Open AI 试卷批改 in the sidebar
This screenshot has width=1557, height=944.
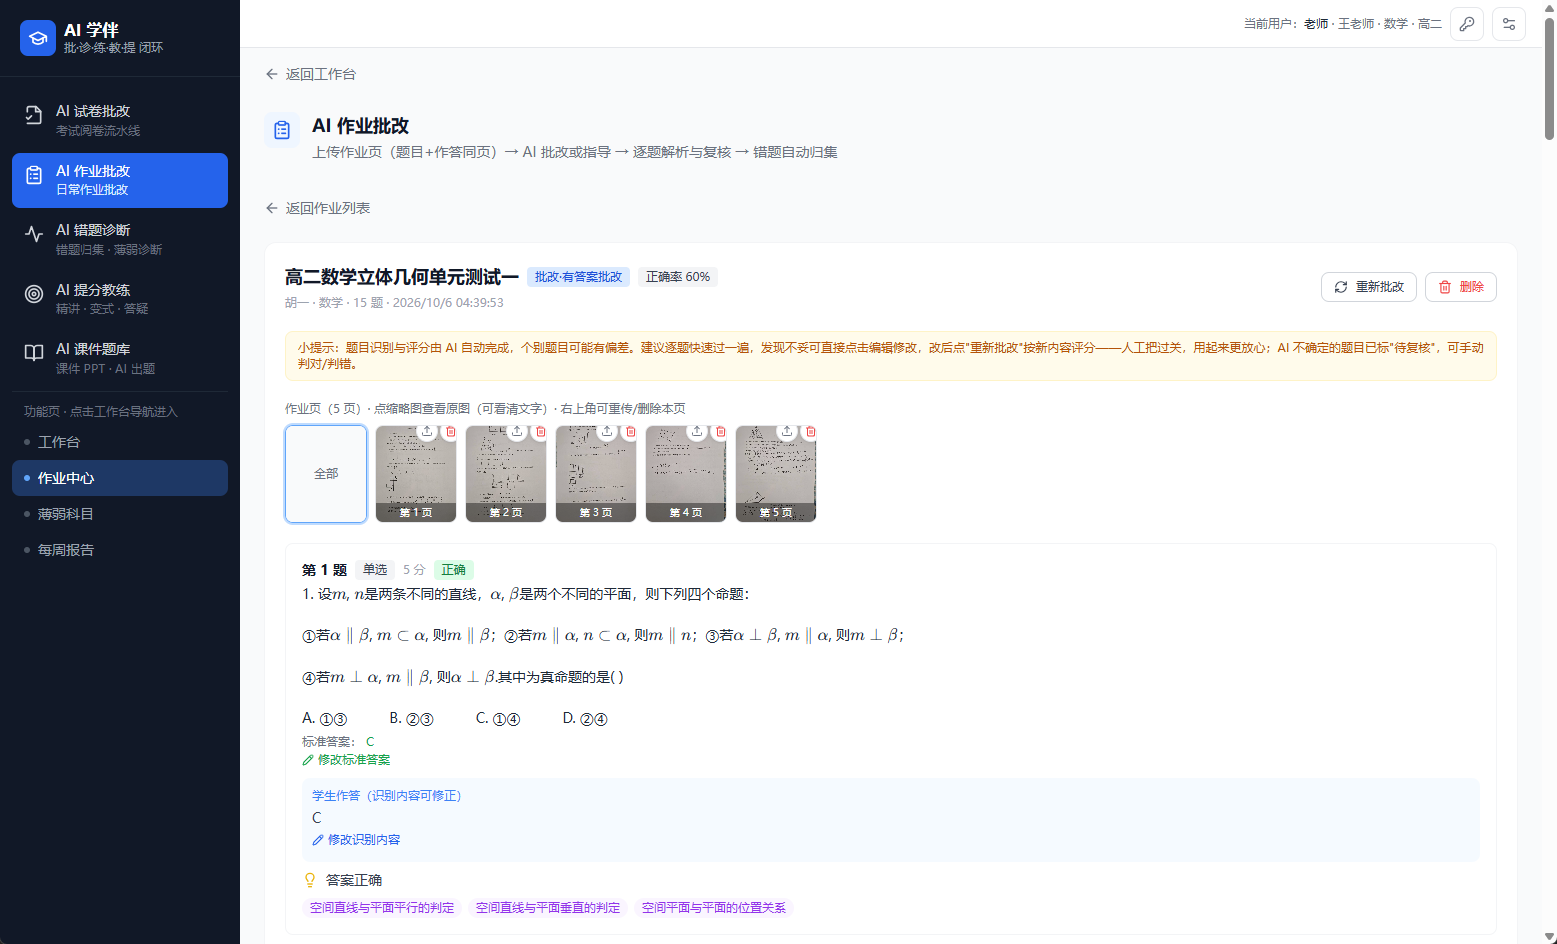(x=120, y=120)
